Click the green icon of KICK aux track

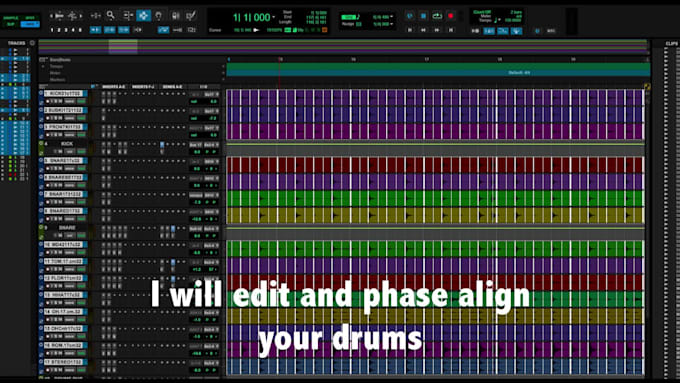coord(41,144)
